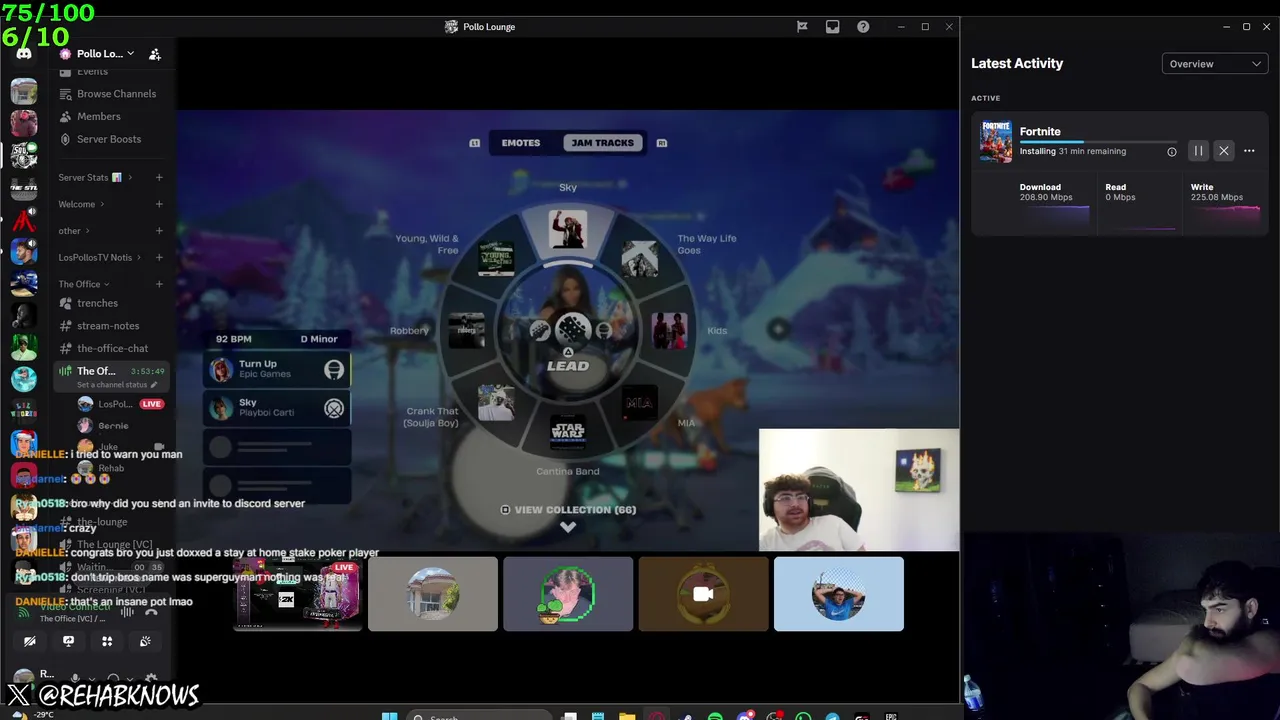
Task: Click the flag icon in Discord title bar
Action: point(802,27)
